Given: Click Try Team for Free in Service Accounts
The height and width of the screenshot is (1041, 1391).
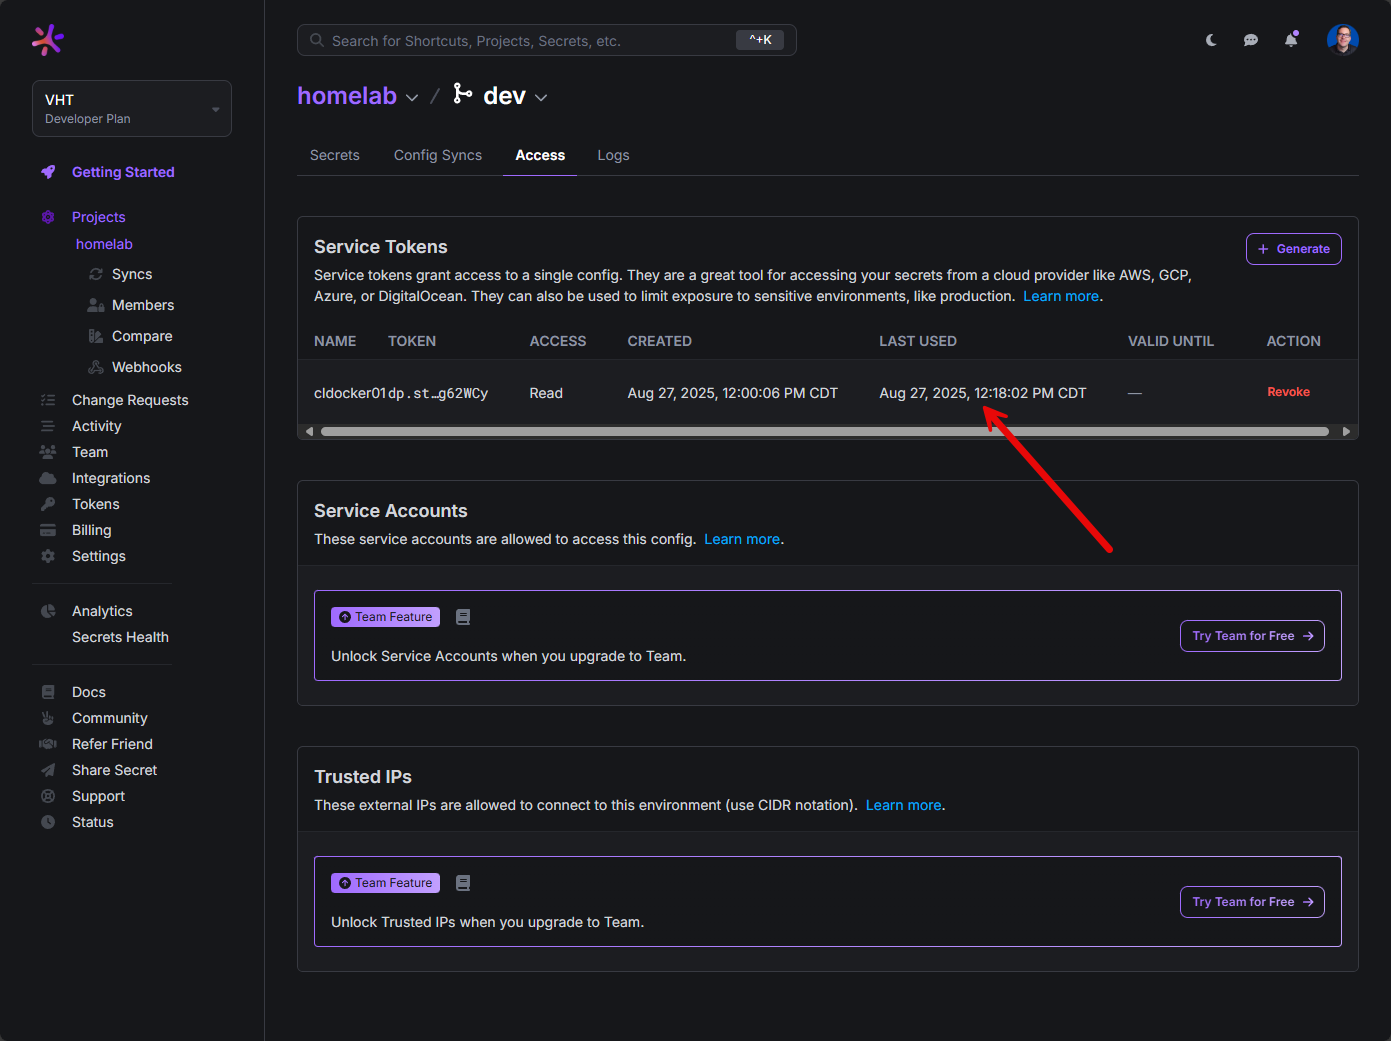Looking at the screenshot, I should tap(1252, 636).
